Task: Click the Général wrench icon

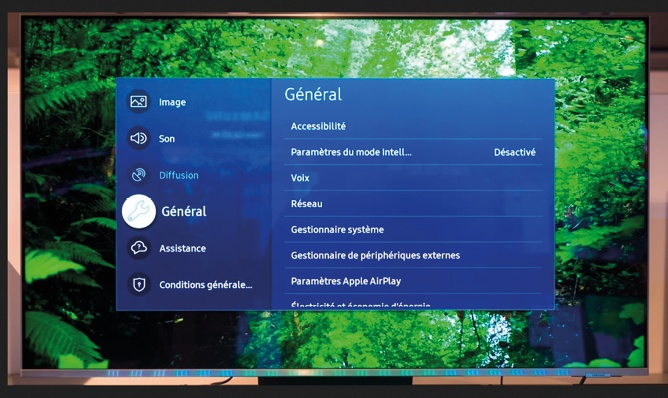Action: pyautogui.click(x=139, y=211)
